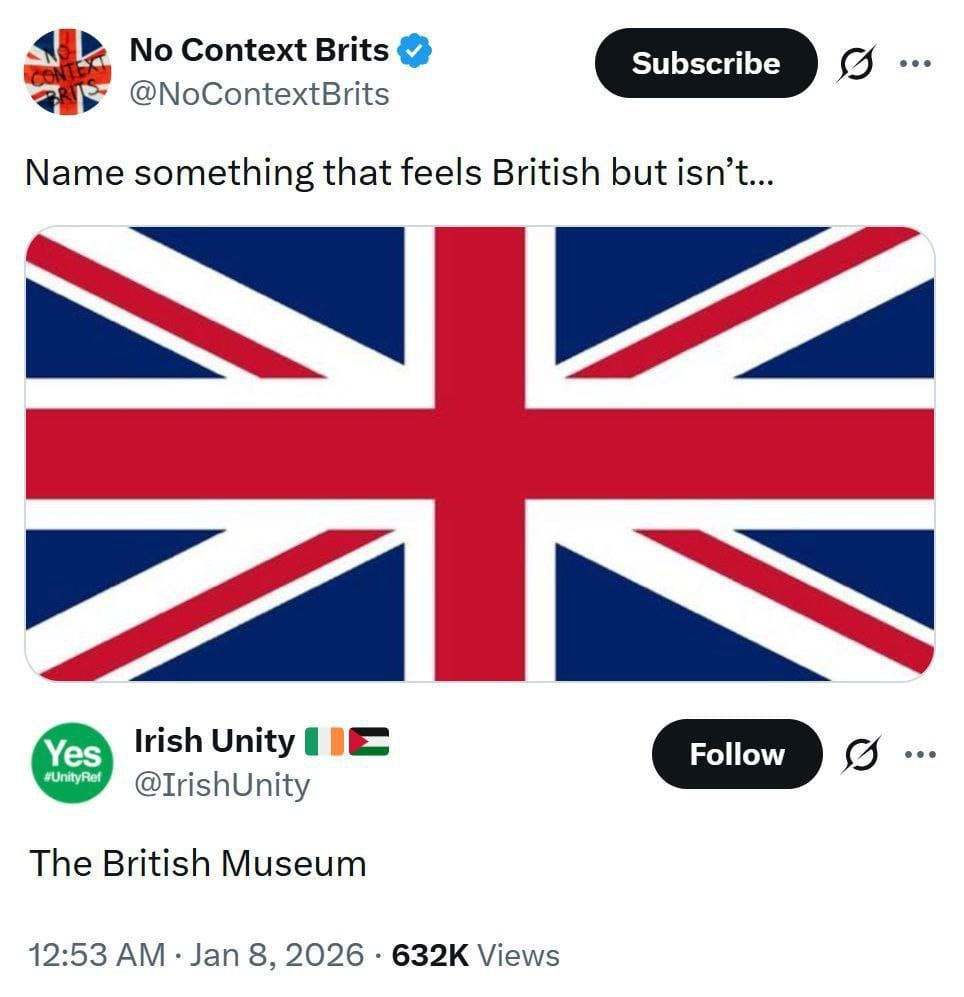Open the @IrishUnity handle link

click(x=222, y=785)
